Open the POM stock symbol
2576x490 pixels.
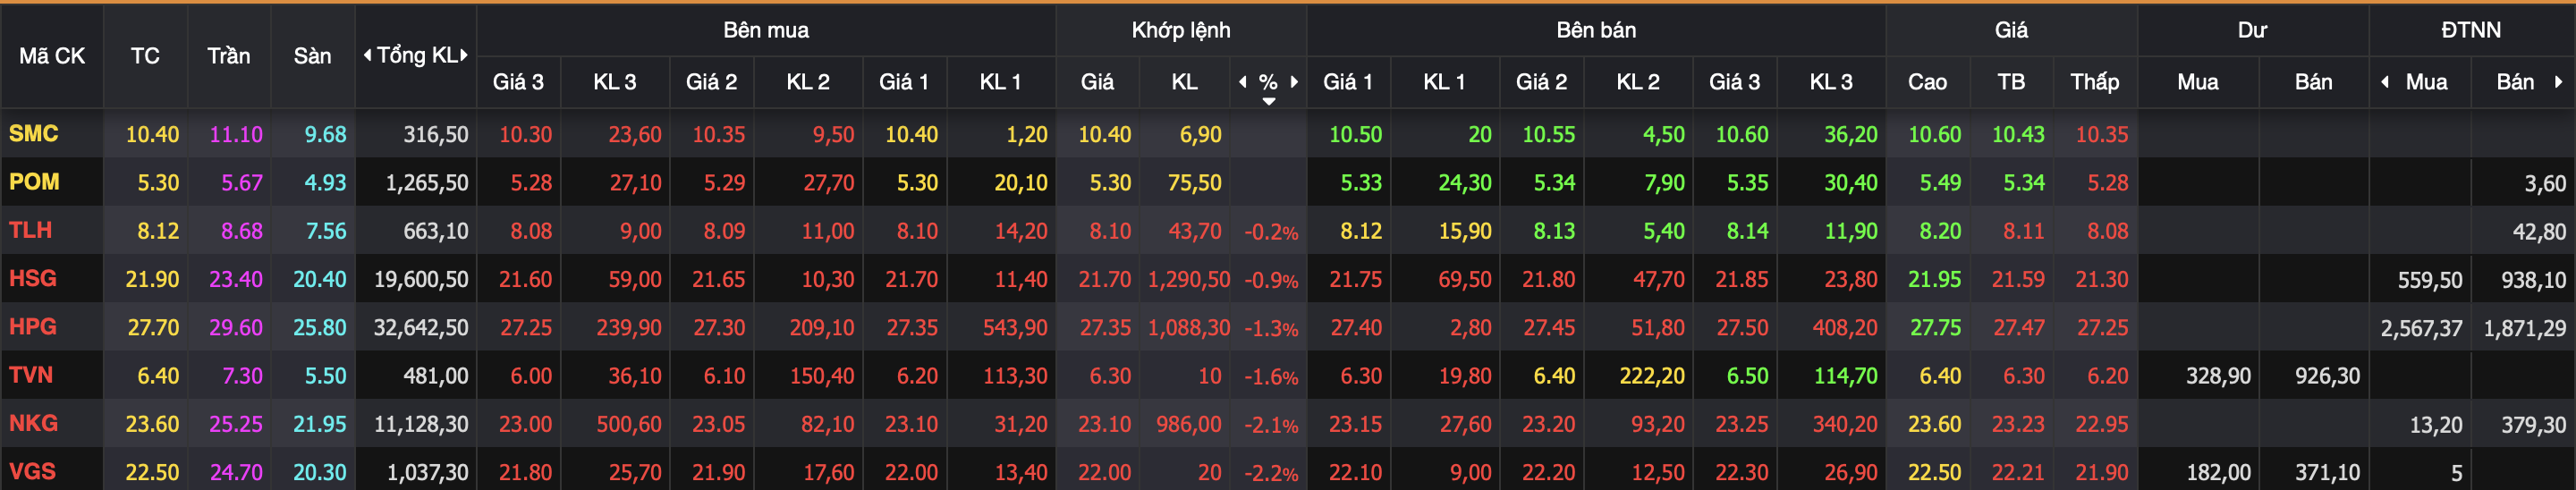pos(34,181)
